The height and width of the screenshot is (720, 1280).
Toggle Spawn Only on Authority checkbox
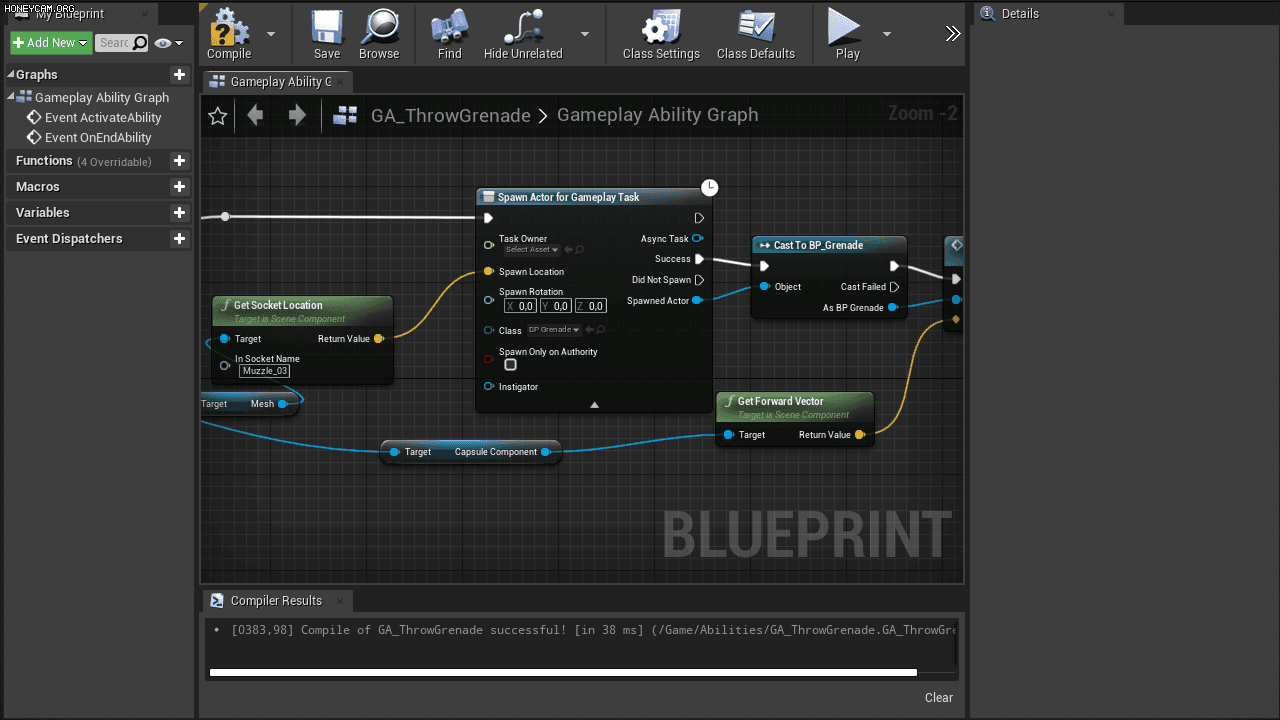point(511,365)
